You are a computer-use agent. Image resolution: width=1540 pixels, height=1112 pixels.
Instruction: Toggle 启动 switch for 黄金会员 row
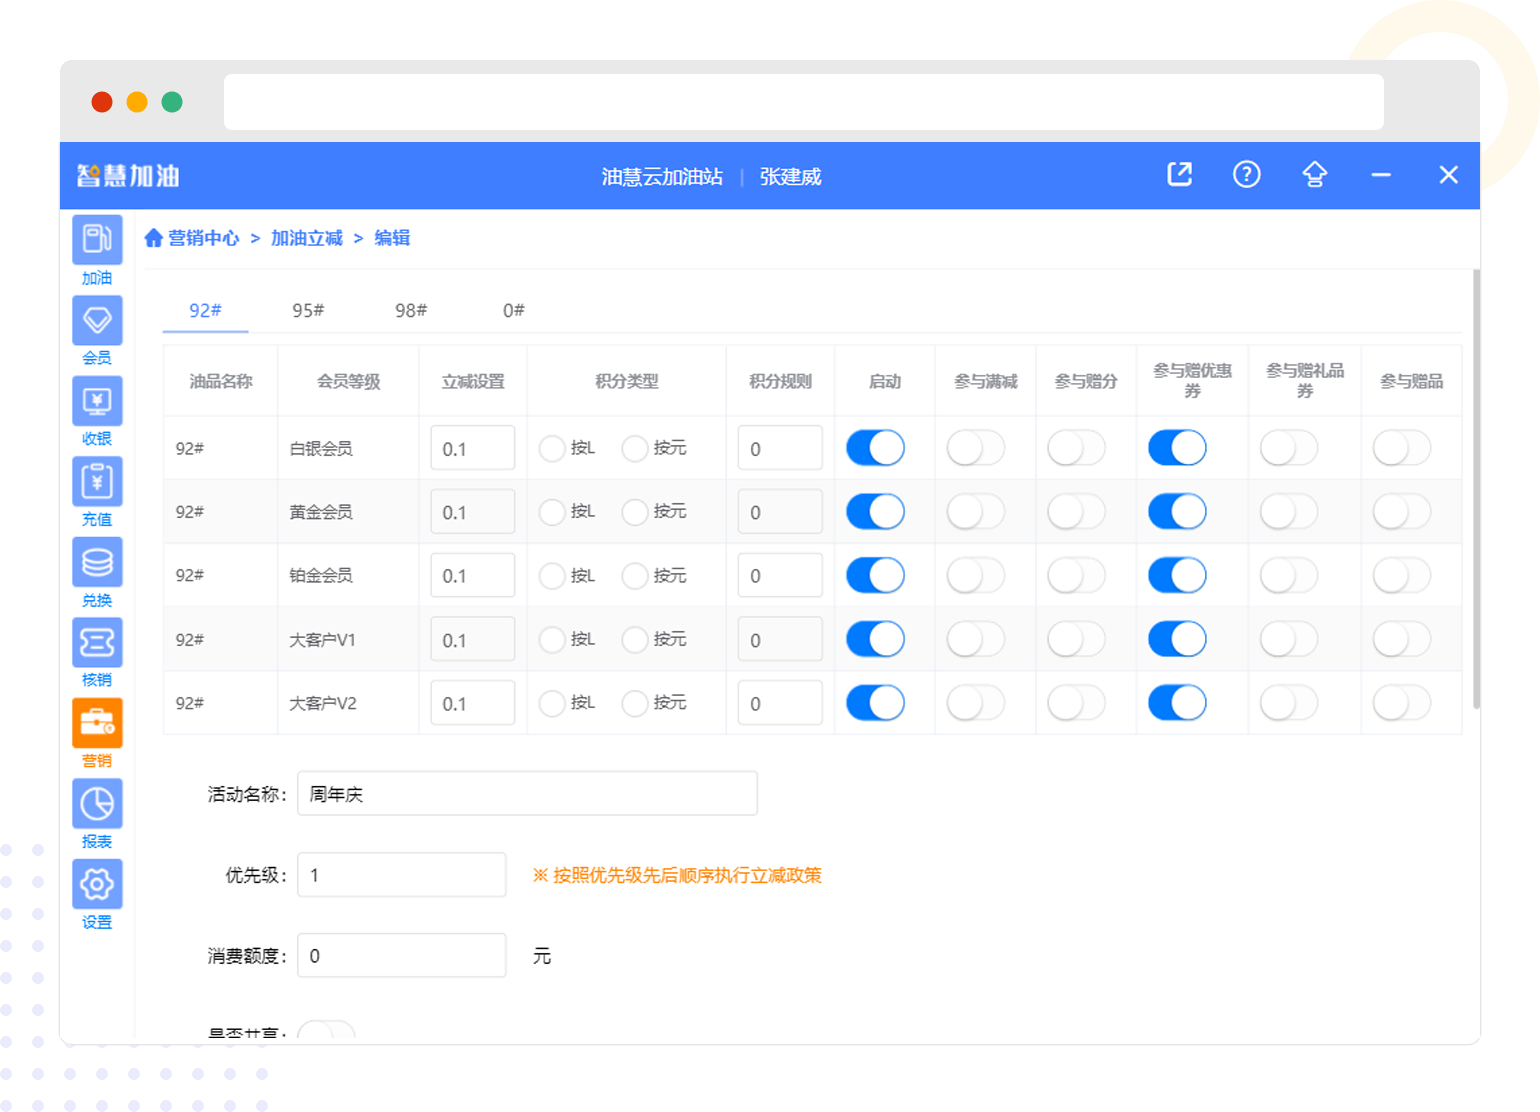(875, 512)
